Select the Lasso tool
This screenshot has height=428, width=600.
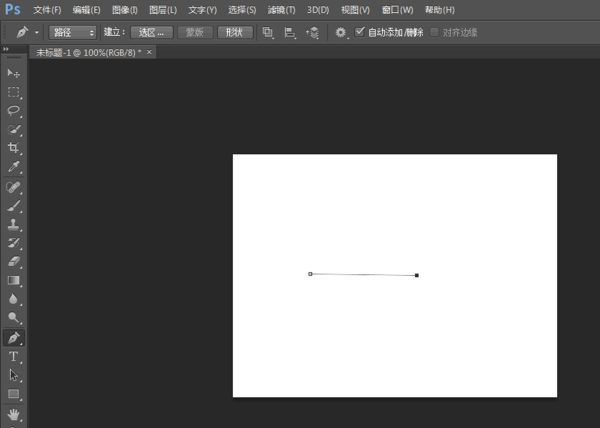coord(13,111)
